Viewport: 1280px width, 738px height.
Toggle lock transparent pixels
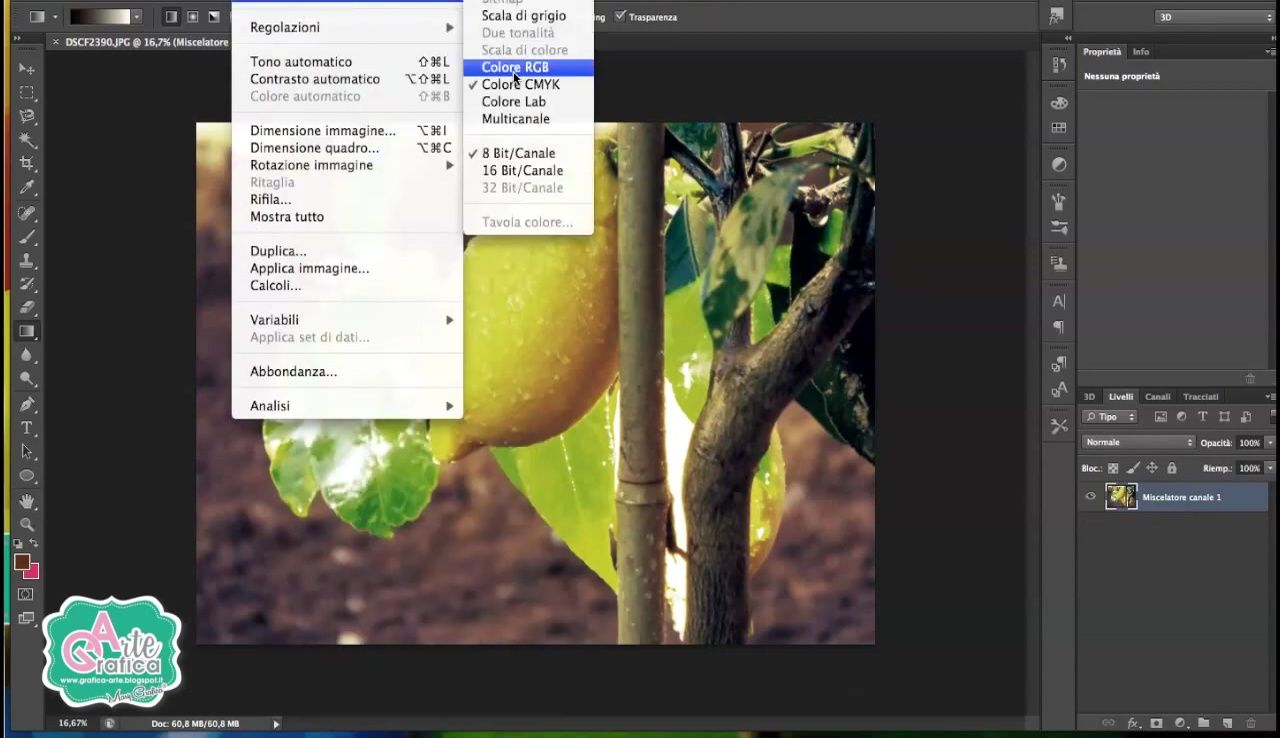pyautogui.click(x=1113, y=468)
